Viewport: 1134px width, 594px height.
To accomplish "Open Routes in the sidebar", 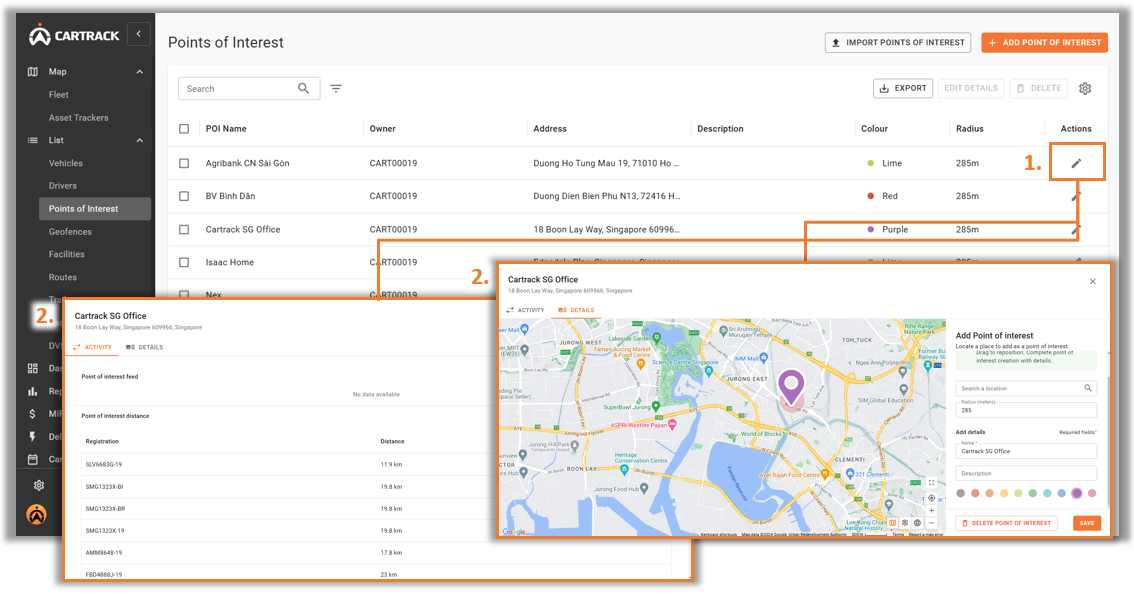I will click(x=63, y=277).
